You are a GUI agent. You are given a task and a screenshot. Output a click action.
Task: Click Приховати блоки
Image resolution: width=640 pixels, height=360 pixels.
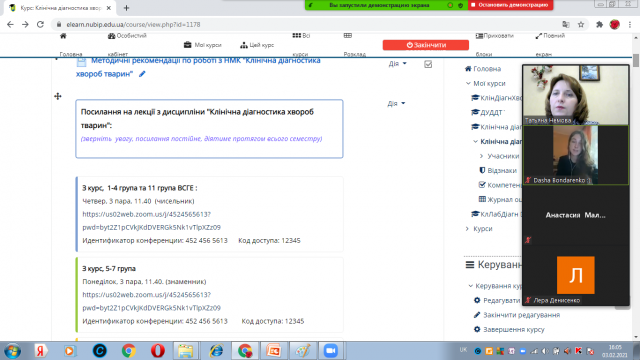pyautogui.click(x=494, y=45)
